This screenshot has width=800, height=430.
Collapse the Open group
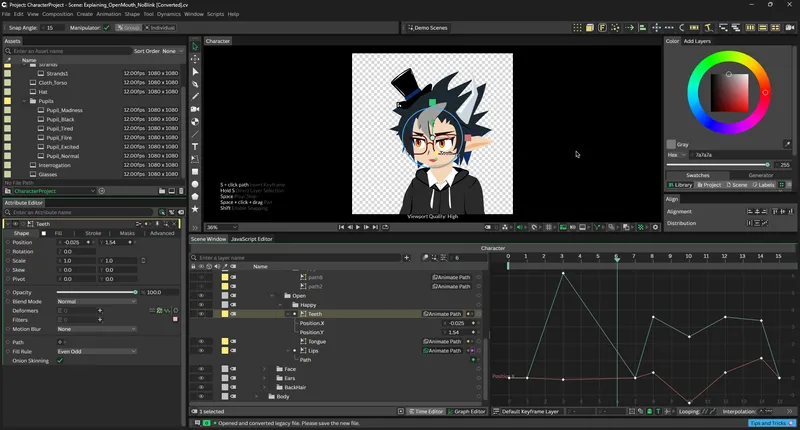(272, 296)
